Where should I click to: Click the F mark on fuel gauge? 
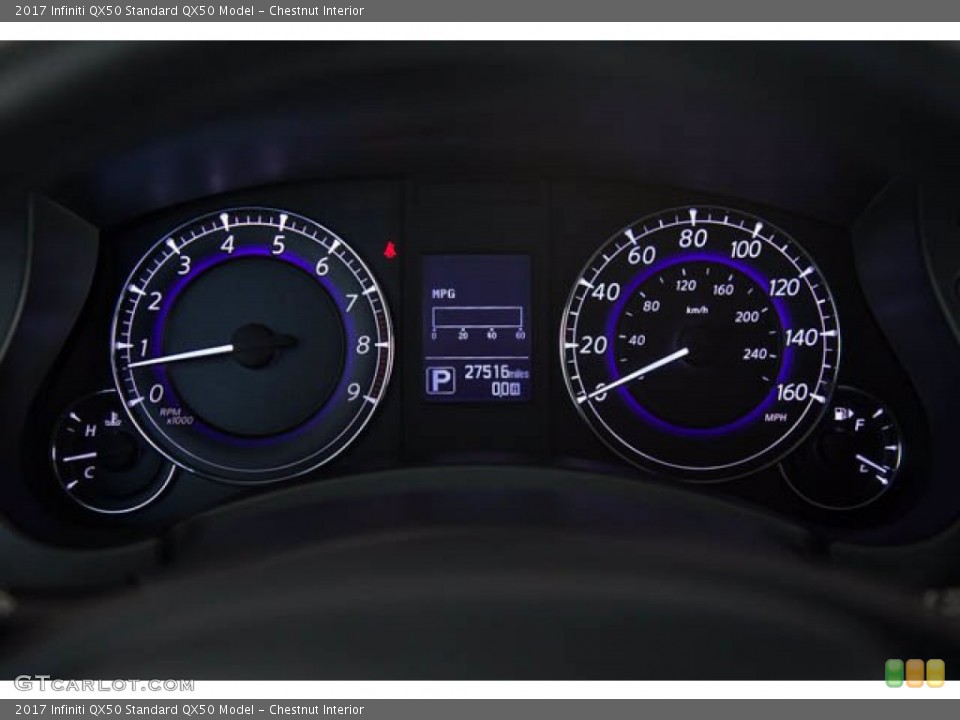859,424
